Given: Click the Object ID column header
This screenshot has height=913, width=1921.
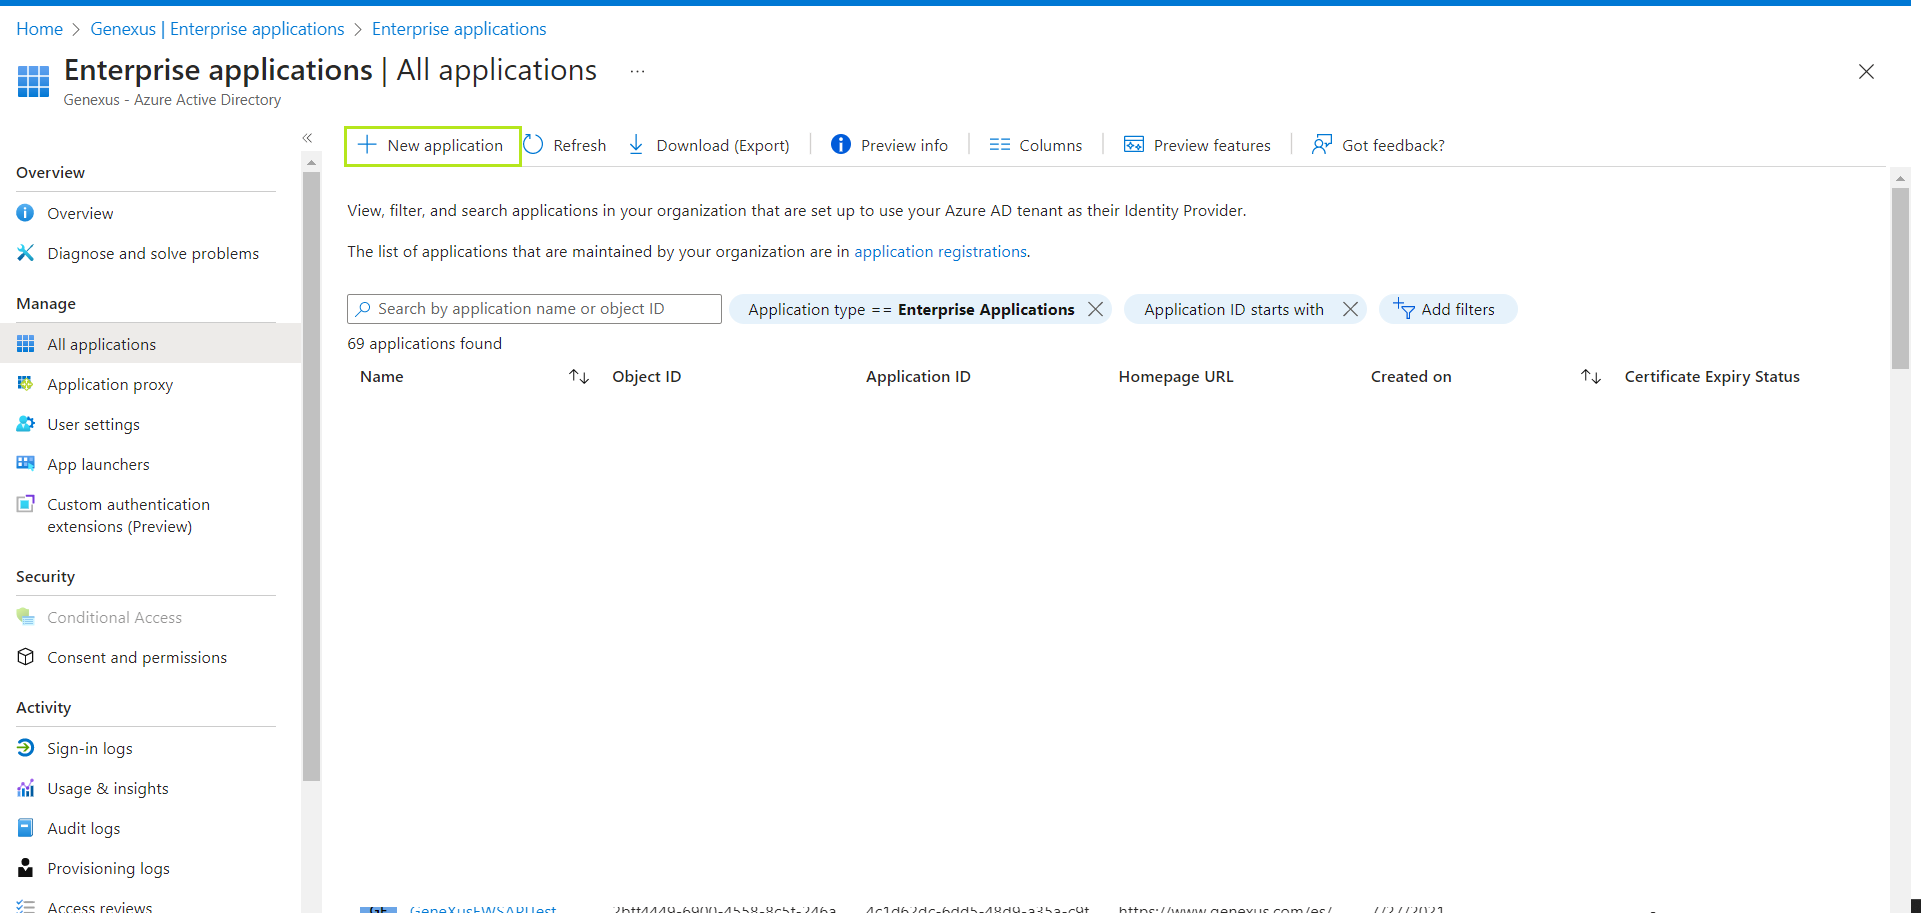Looking at the screenshot, I should (646, 377).
